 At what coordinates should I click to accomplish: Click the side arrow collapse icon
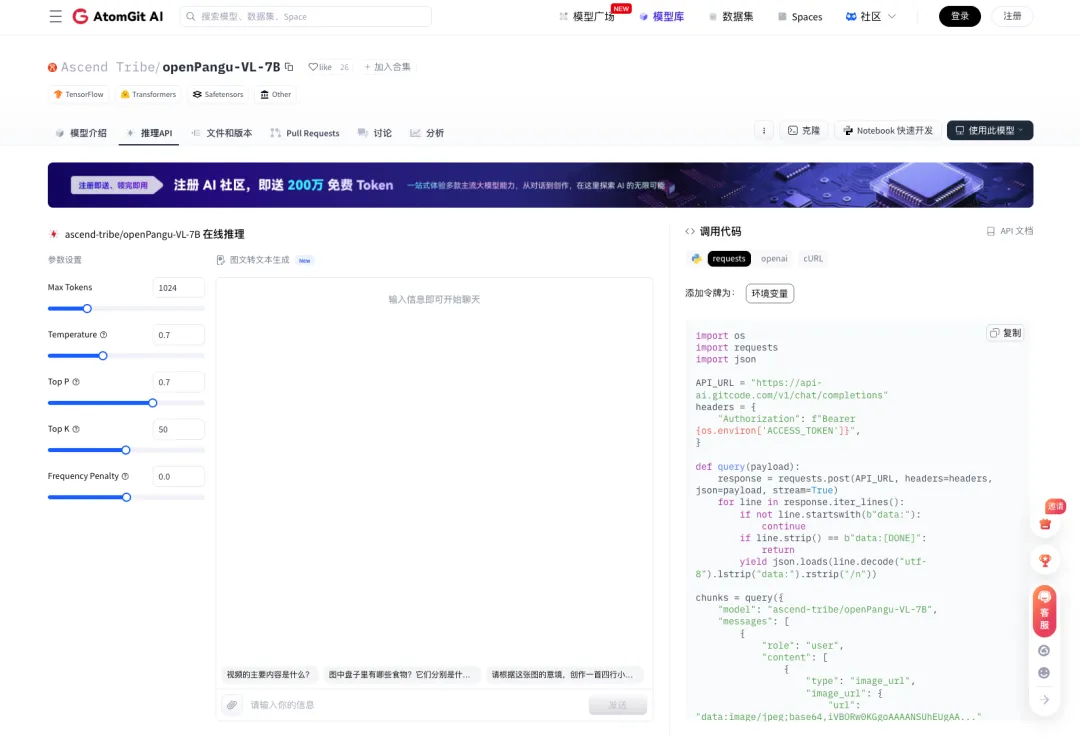tap(1044, 700)
